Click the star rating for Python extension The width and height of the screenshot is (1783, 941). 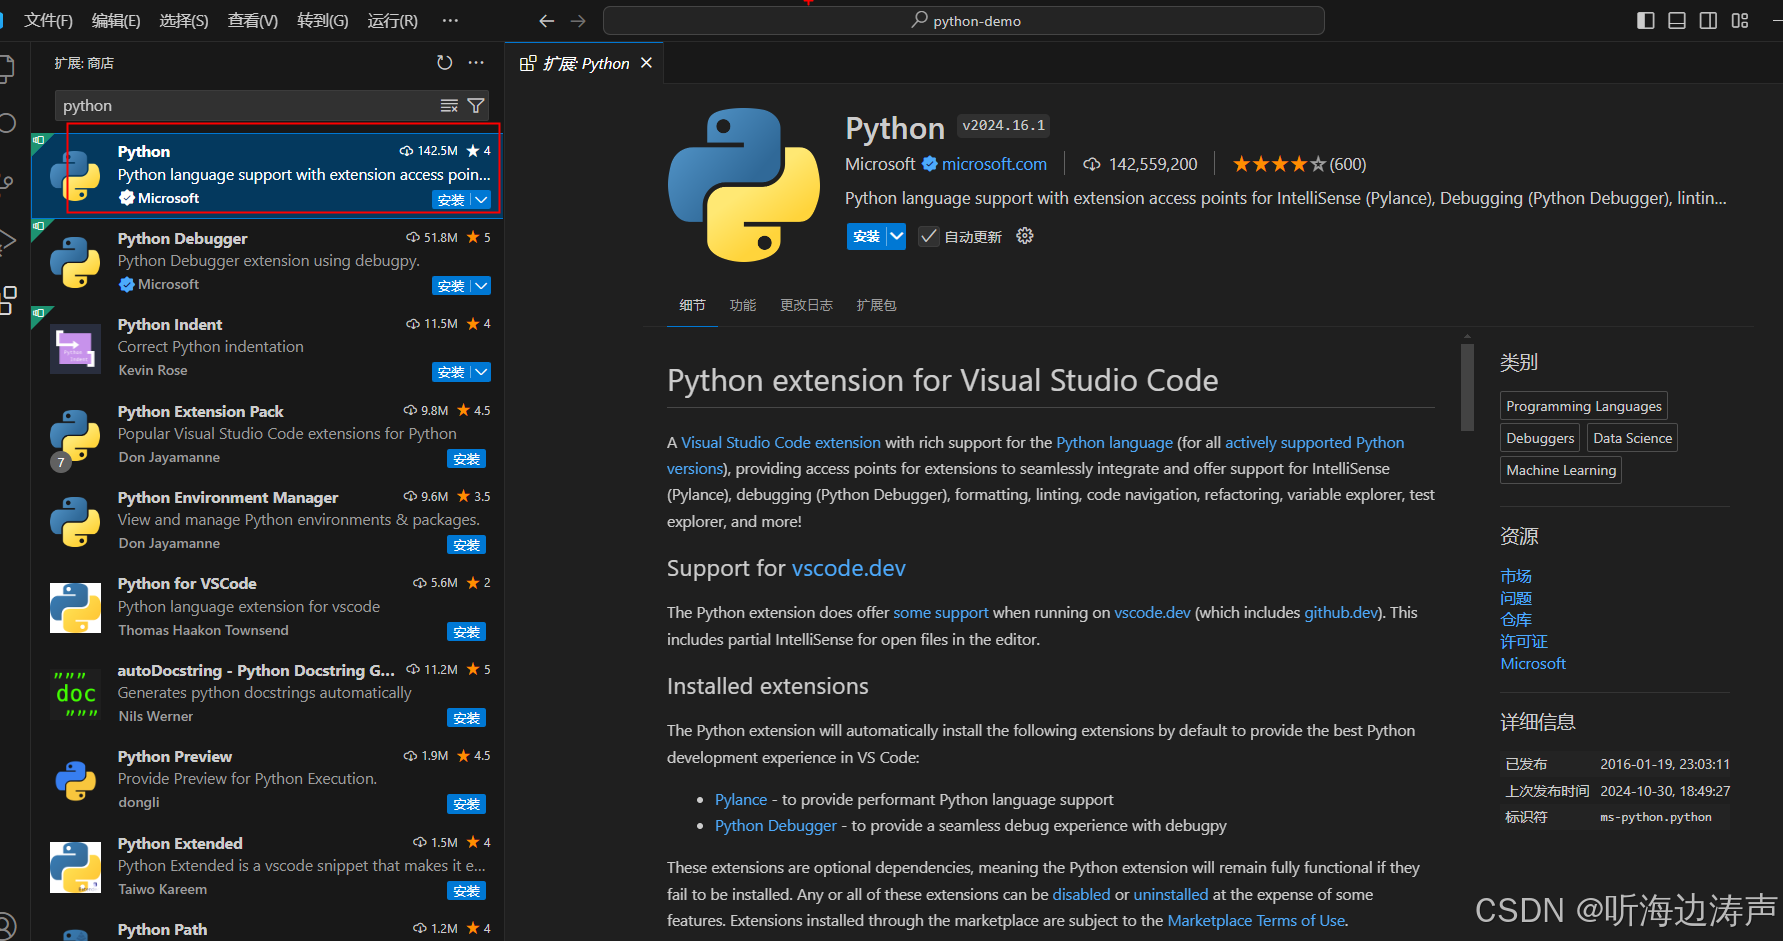[x=1279, y=164]
